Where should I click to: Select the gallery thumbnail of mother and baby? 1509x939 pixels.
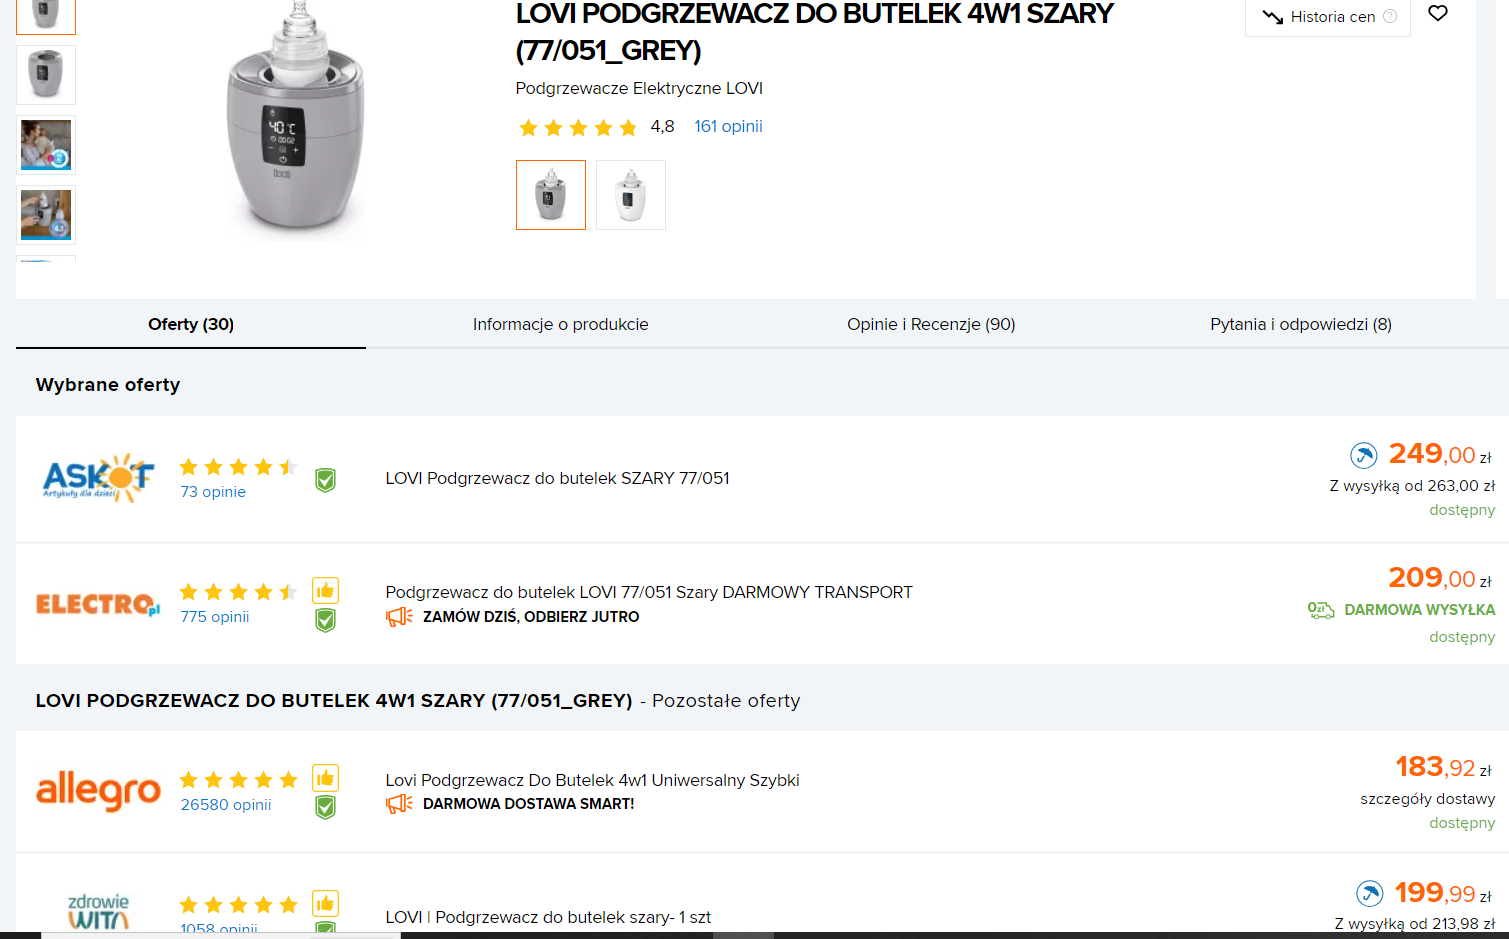(46, 145)
